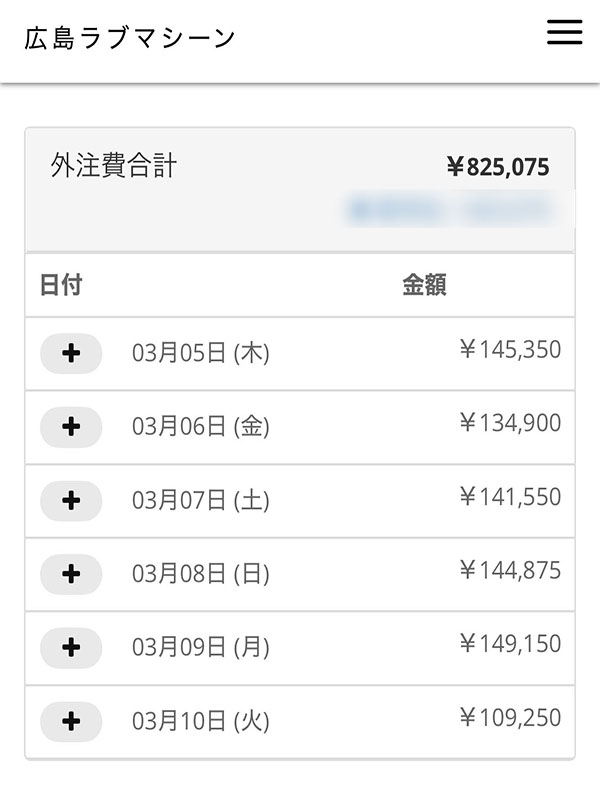The width and height of the screenshot is (600, 800).
Task: Click the blurred text under the total
Action: [x=447, y=210]
